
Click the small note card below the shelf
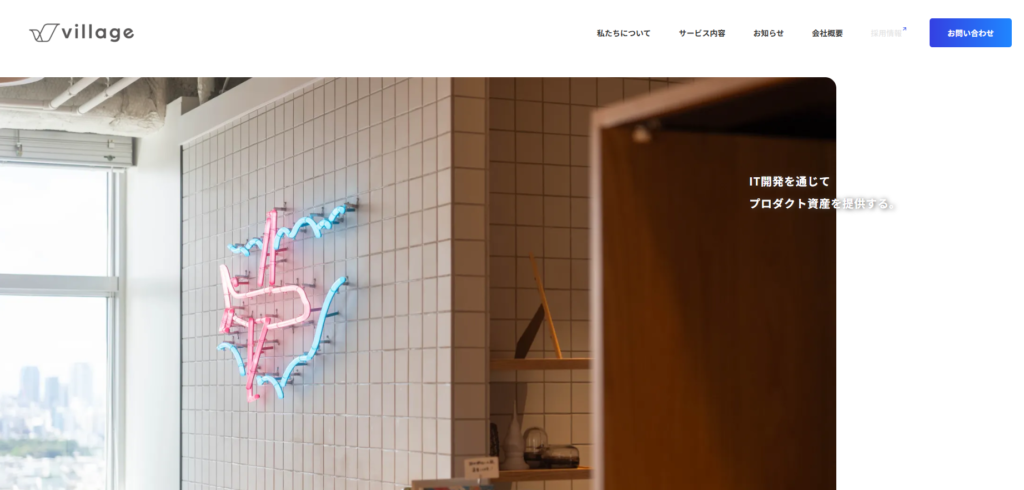pos(481,468)
